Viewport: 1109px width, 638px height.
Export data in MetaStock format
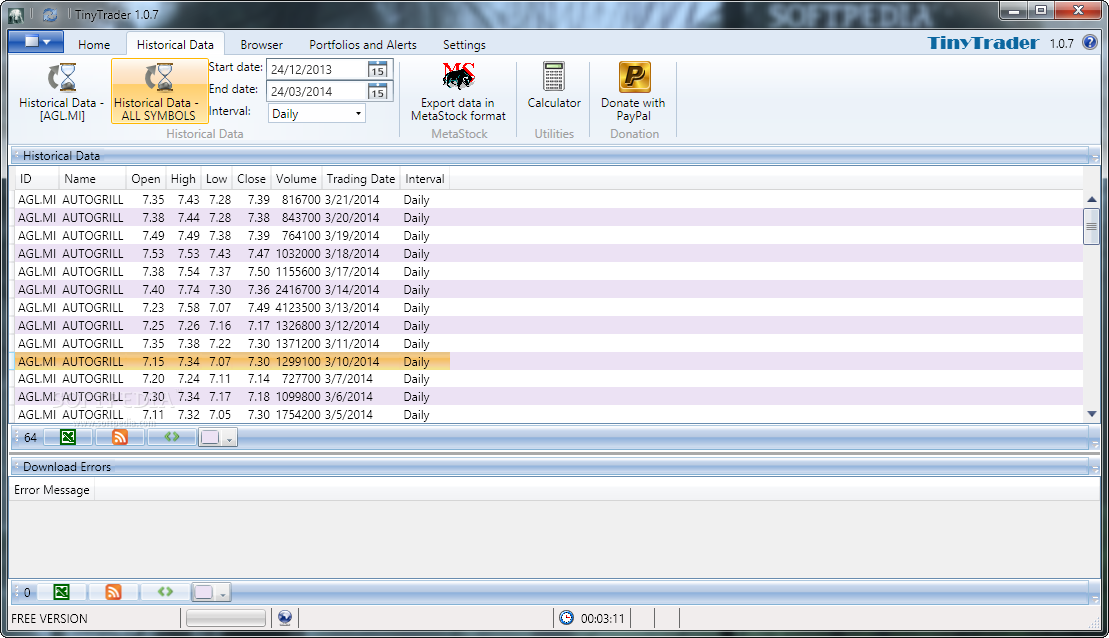[458, 92]
